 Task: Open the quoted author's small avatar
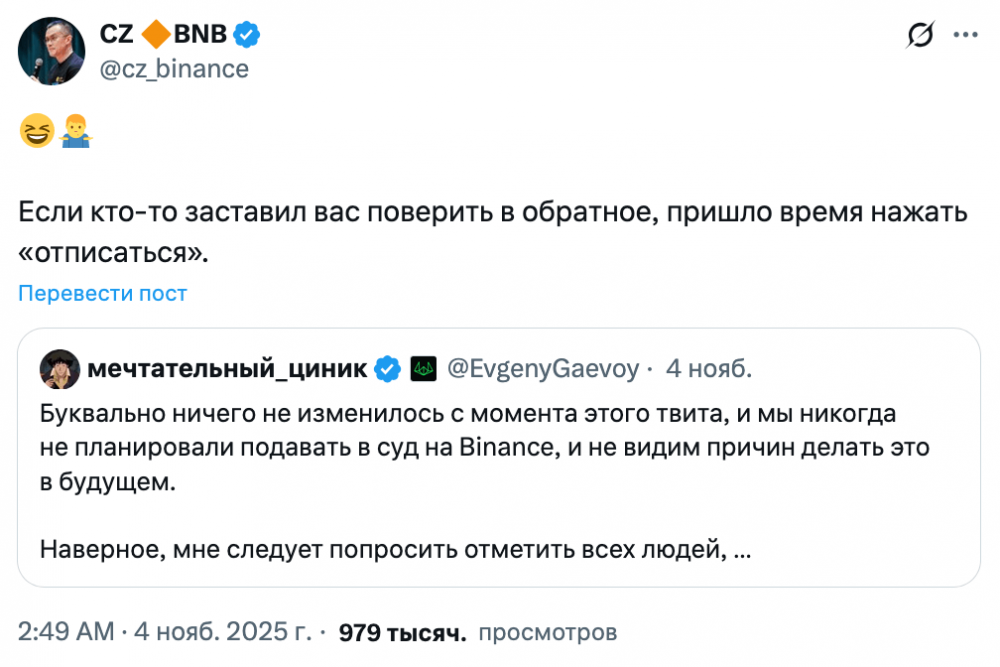point(60,370)
